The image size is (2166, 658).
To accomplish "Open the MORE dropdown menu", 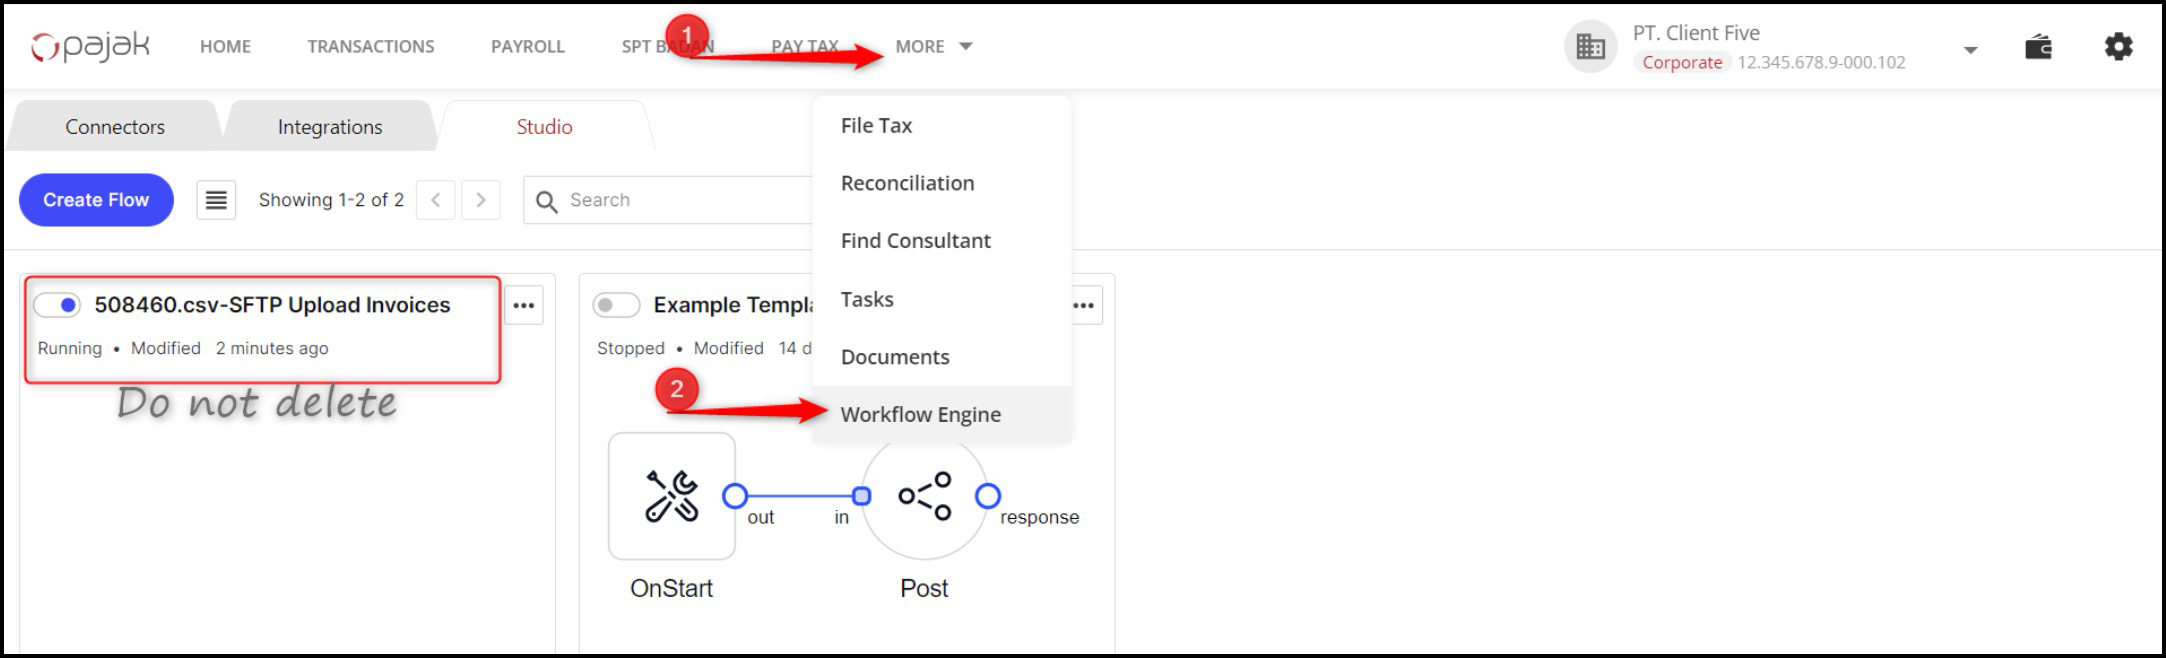I will [x=933, y=47].
